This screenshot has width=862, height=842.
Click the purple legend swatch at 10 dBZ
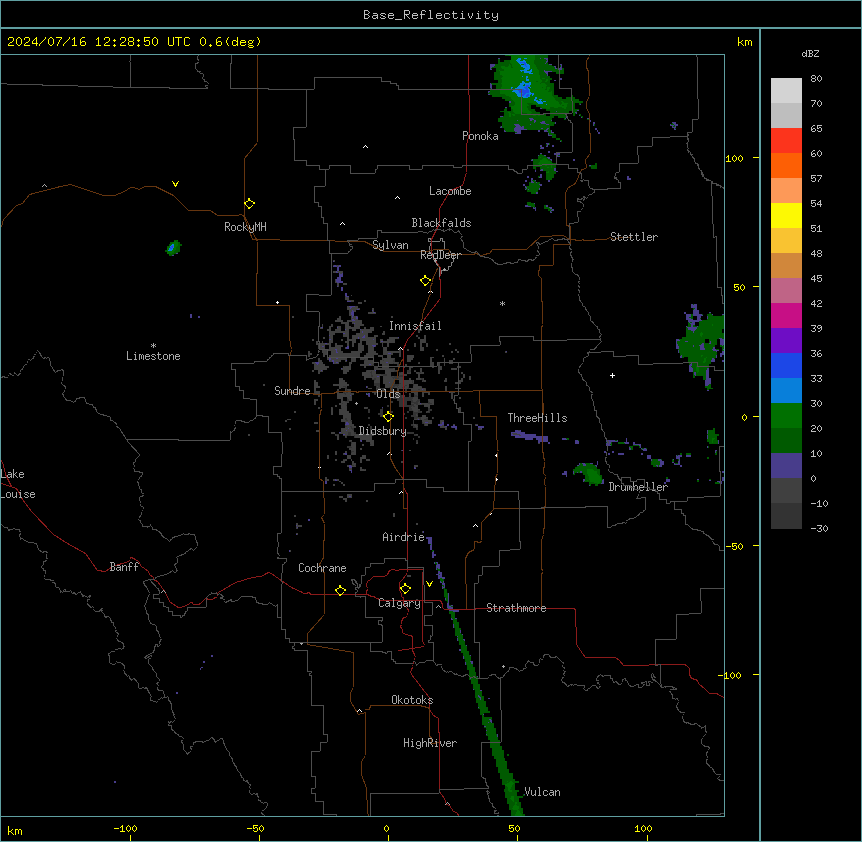tap(786, 466)
